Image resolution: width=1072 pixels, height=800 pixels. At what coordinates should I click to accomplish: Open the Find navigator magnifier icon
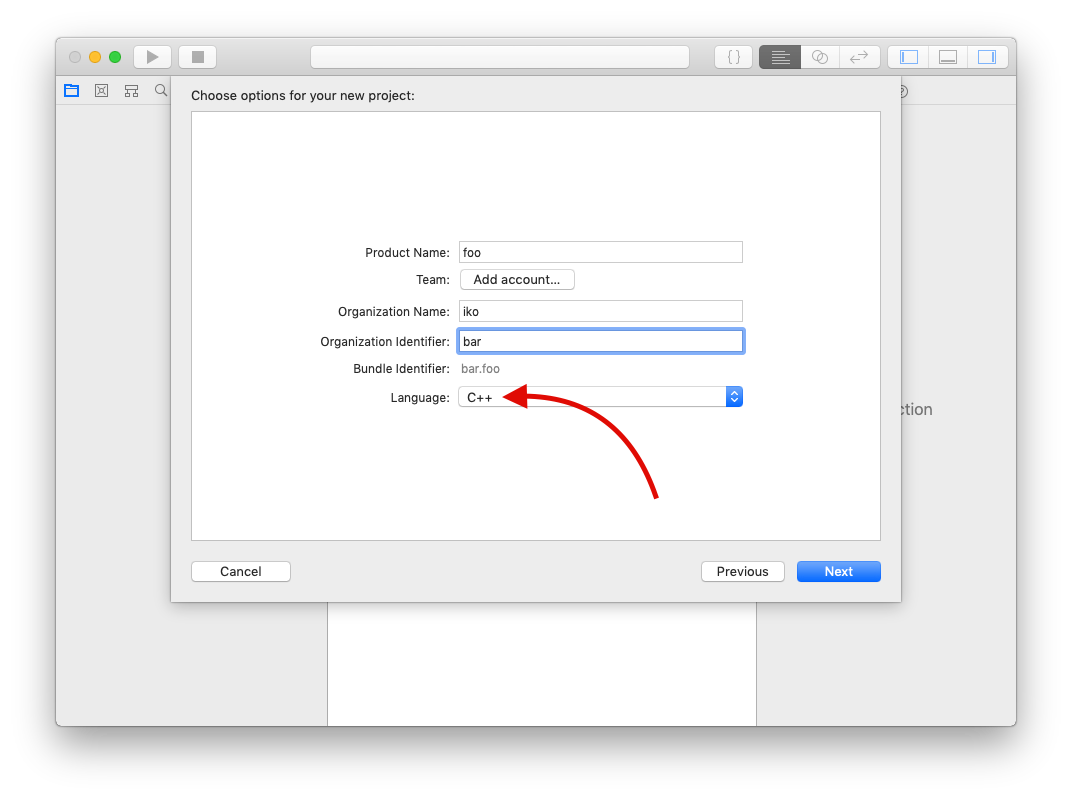[160, 91]
